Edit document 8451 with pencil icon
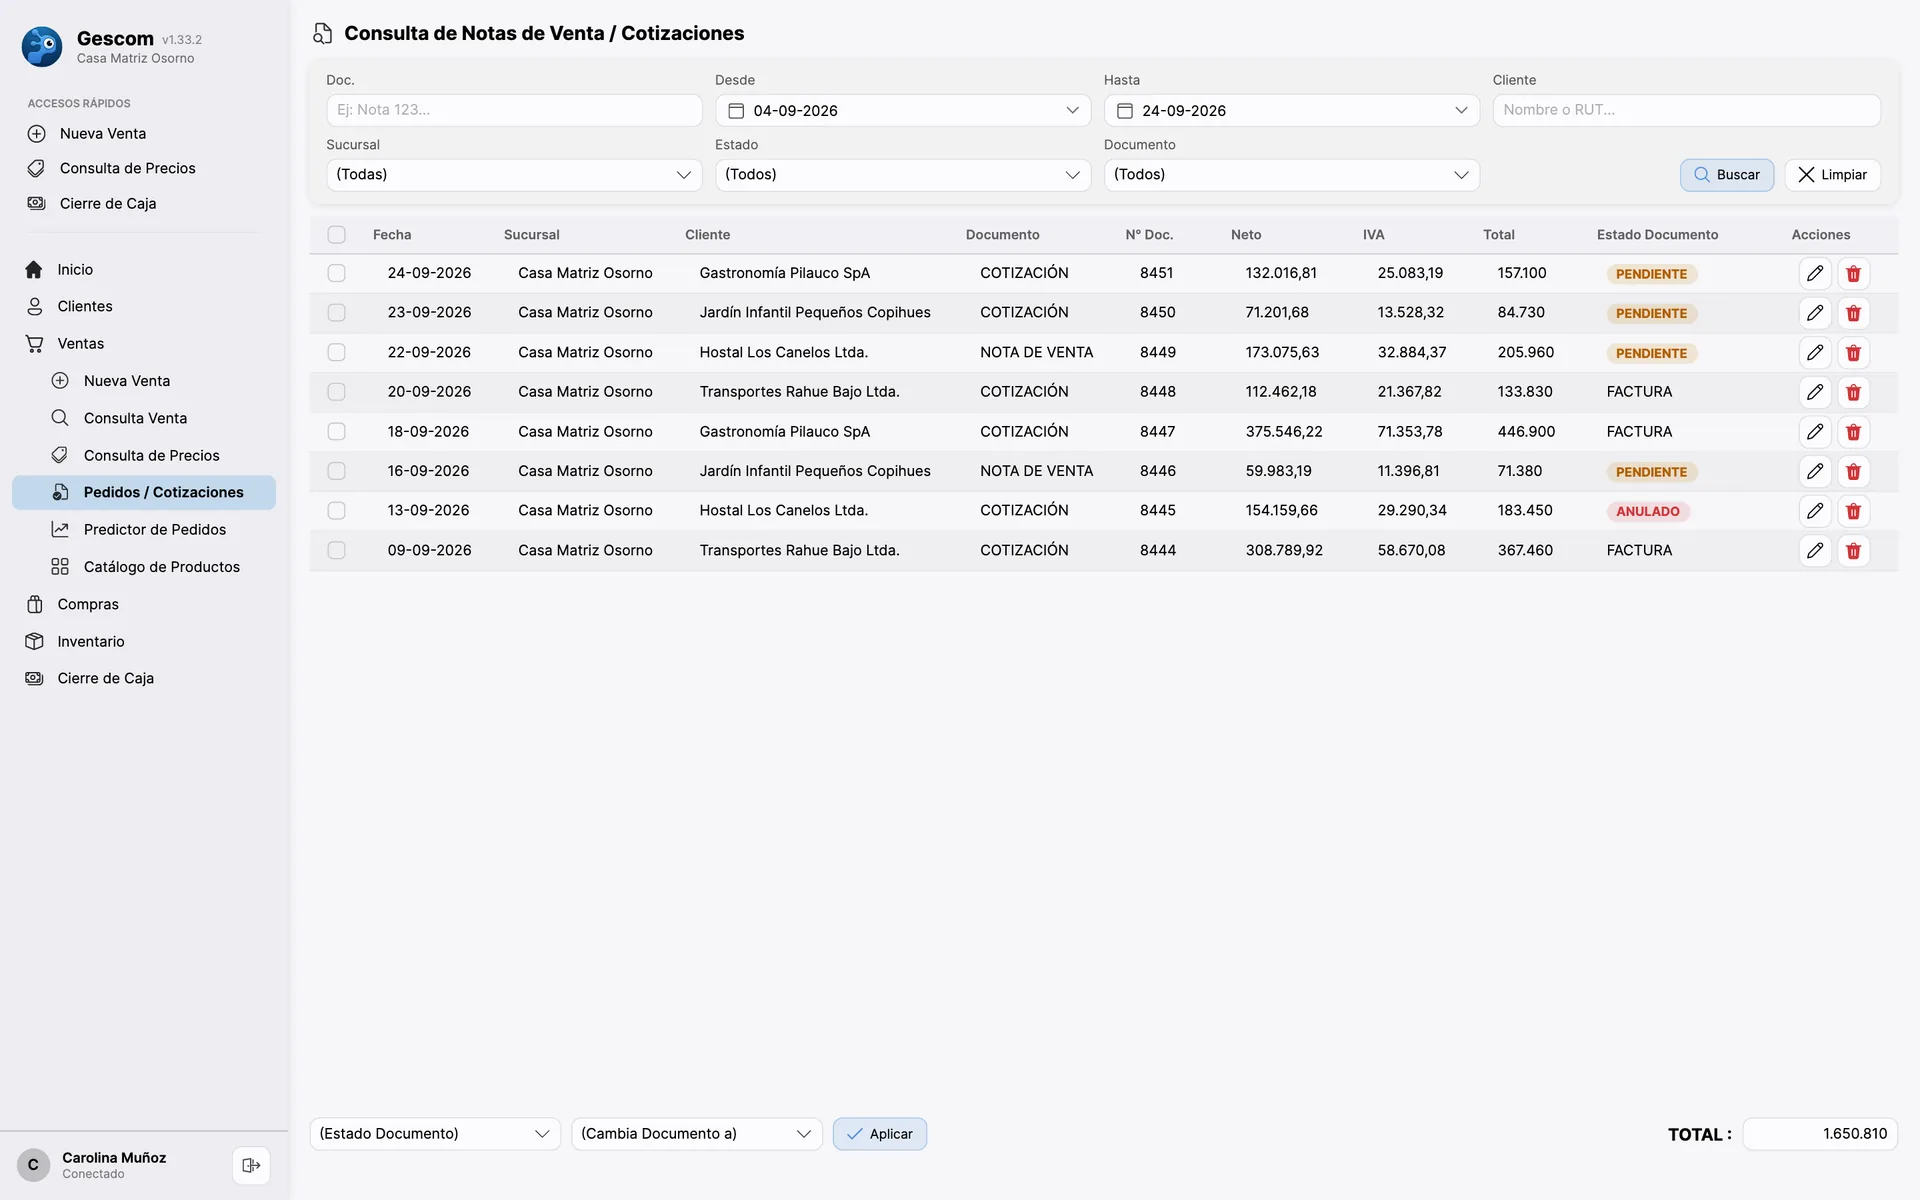This screenshot has height=1200, width=1920. [x=1815, y=273]
